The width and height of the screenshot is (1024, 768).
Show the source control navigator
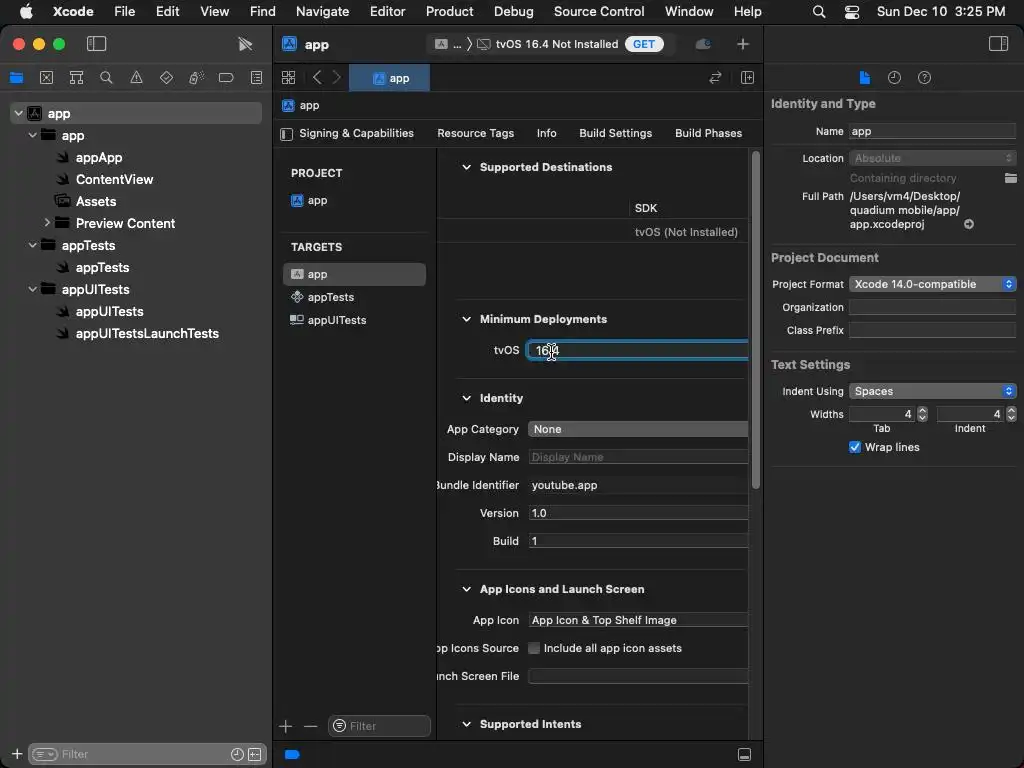[x=46, y=78]
